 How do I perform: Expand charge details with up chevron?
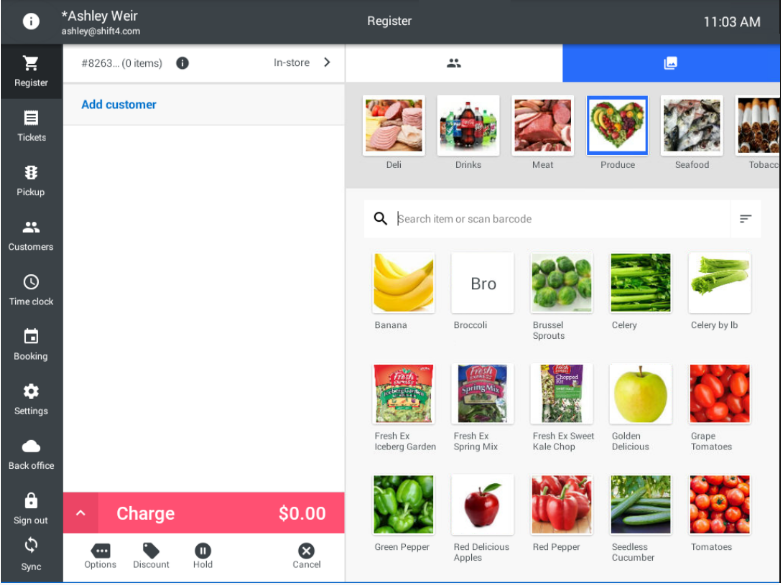(x=81, y=513)
